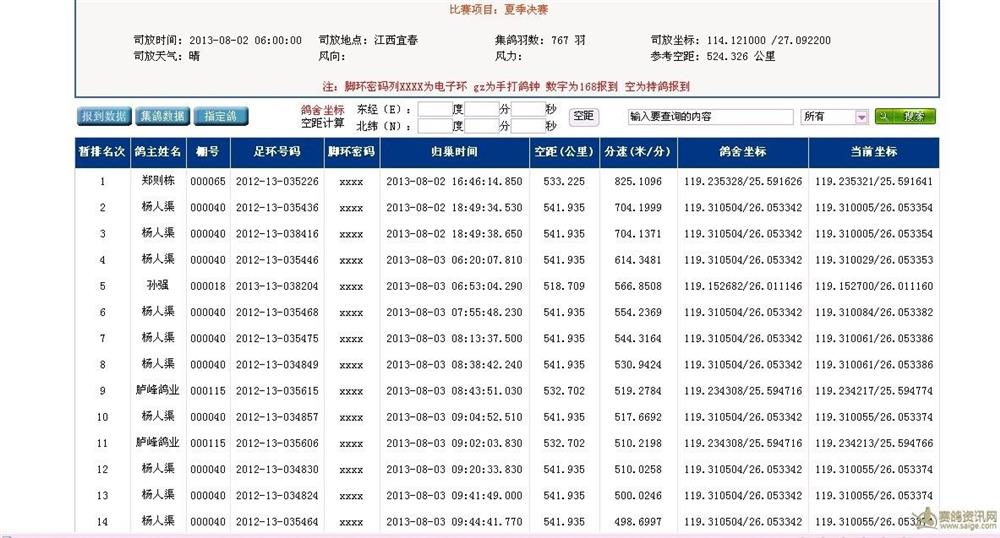Viewport: 1000px width, 538px height.
Task: Focus the 东经 degrees (度) field
Action: [435, 109]
